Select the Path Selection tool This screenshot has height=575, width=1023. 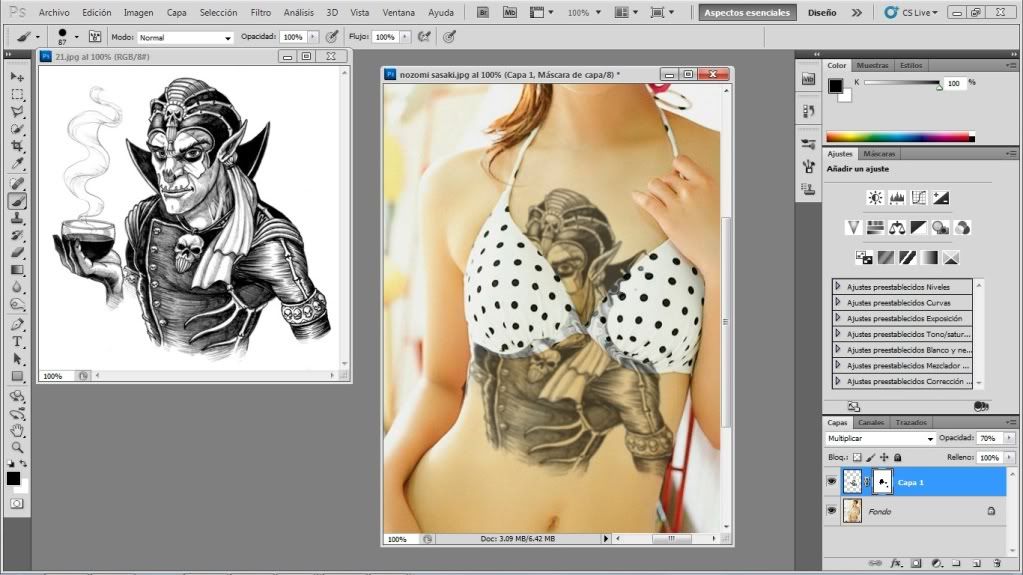(x=17, y=359)
